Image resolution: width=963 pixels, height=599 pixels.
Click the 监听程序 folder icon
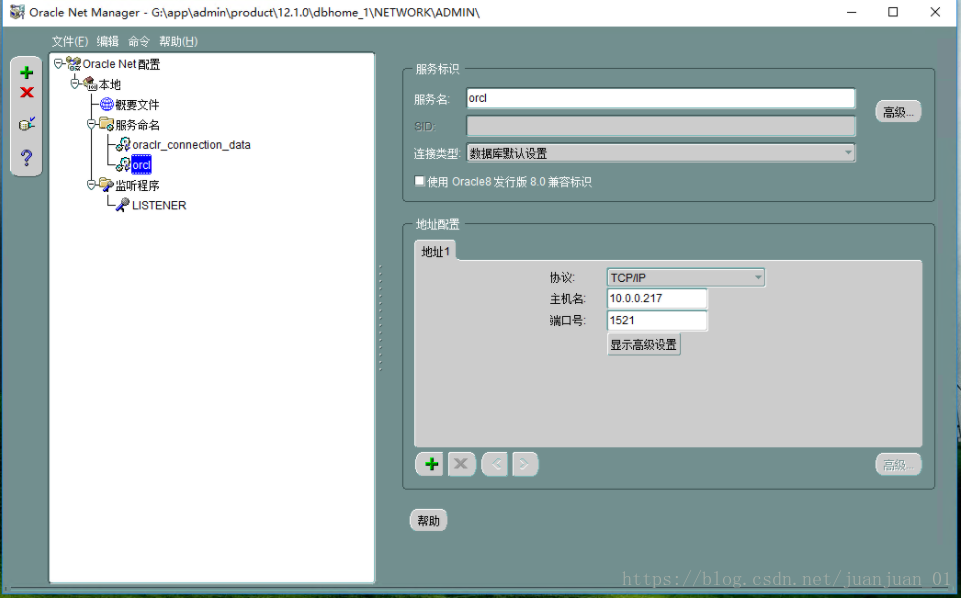click(106, 185)
